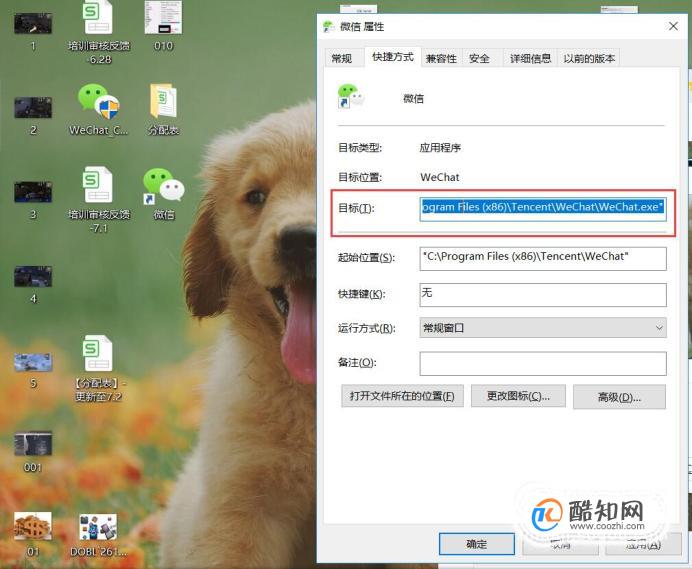Click the 目标(T) target path field
Viewport: 692px width, 569px height.
point(543,209)
